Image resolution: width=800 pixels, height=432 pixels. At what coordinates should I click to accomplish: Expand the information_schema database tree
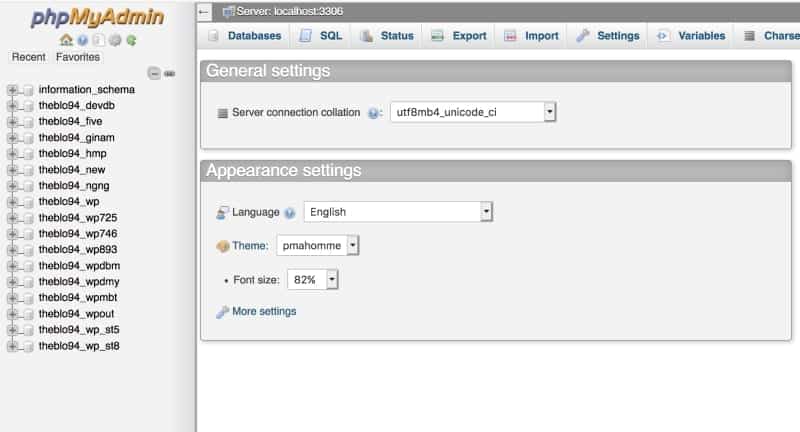[x=13, y=90]
